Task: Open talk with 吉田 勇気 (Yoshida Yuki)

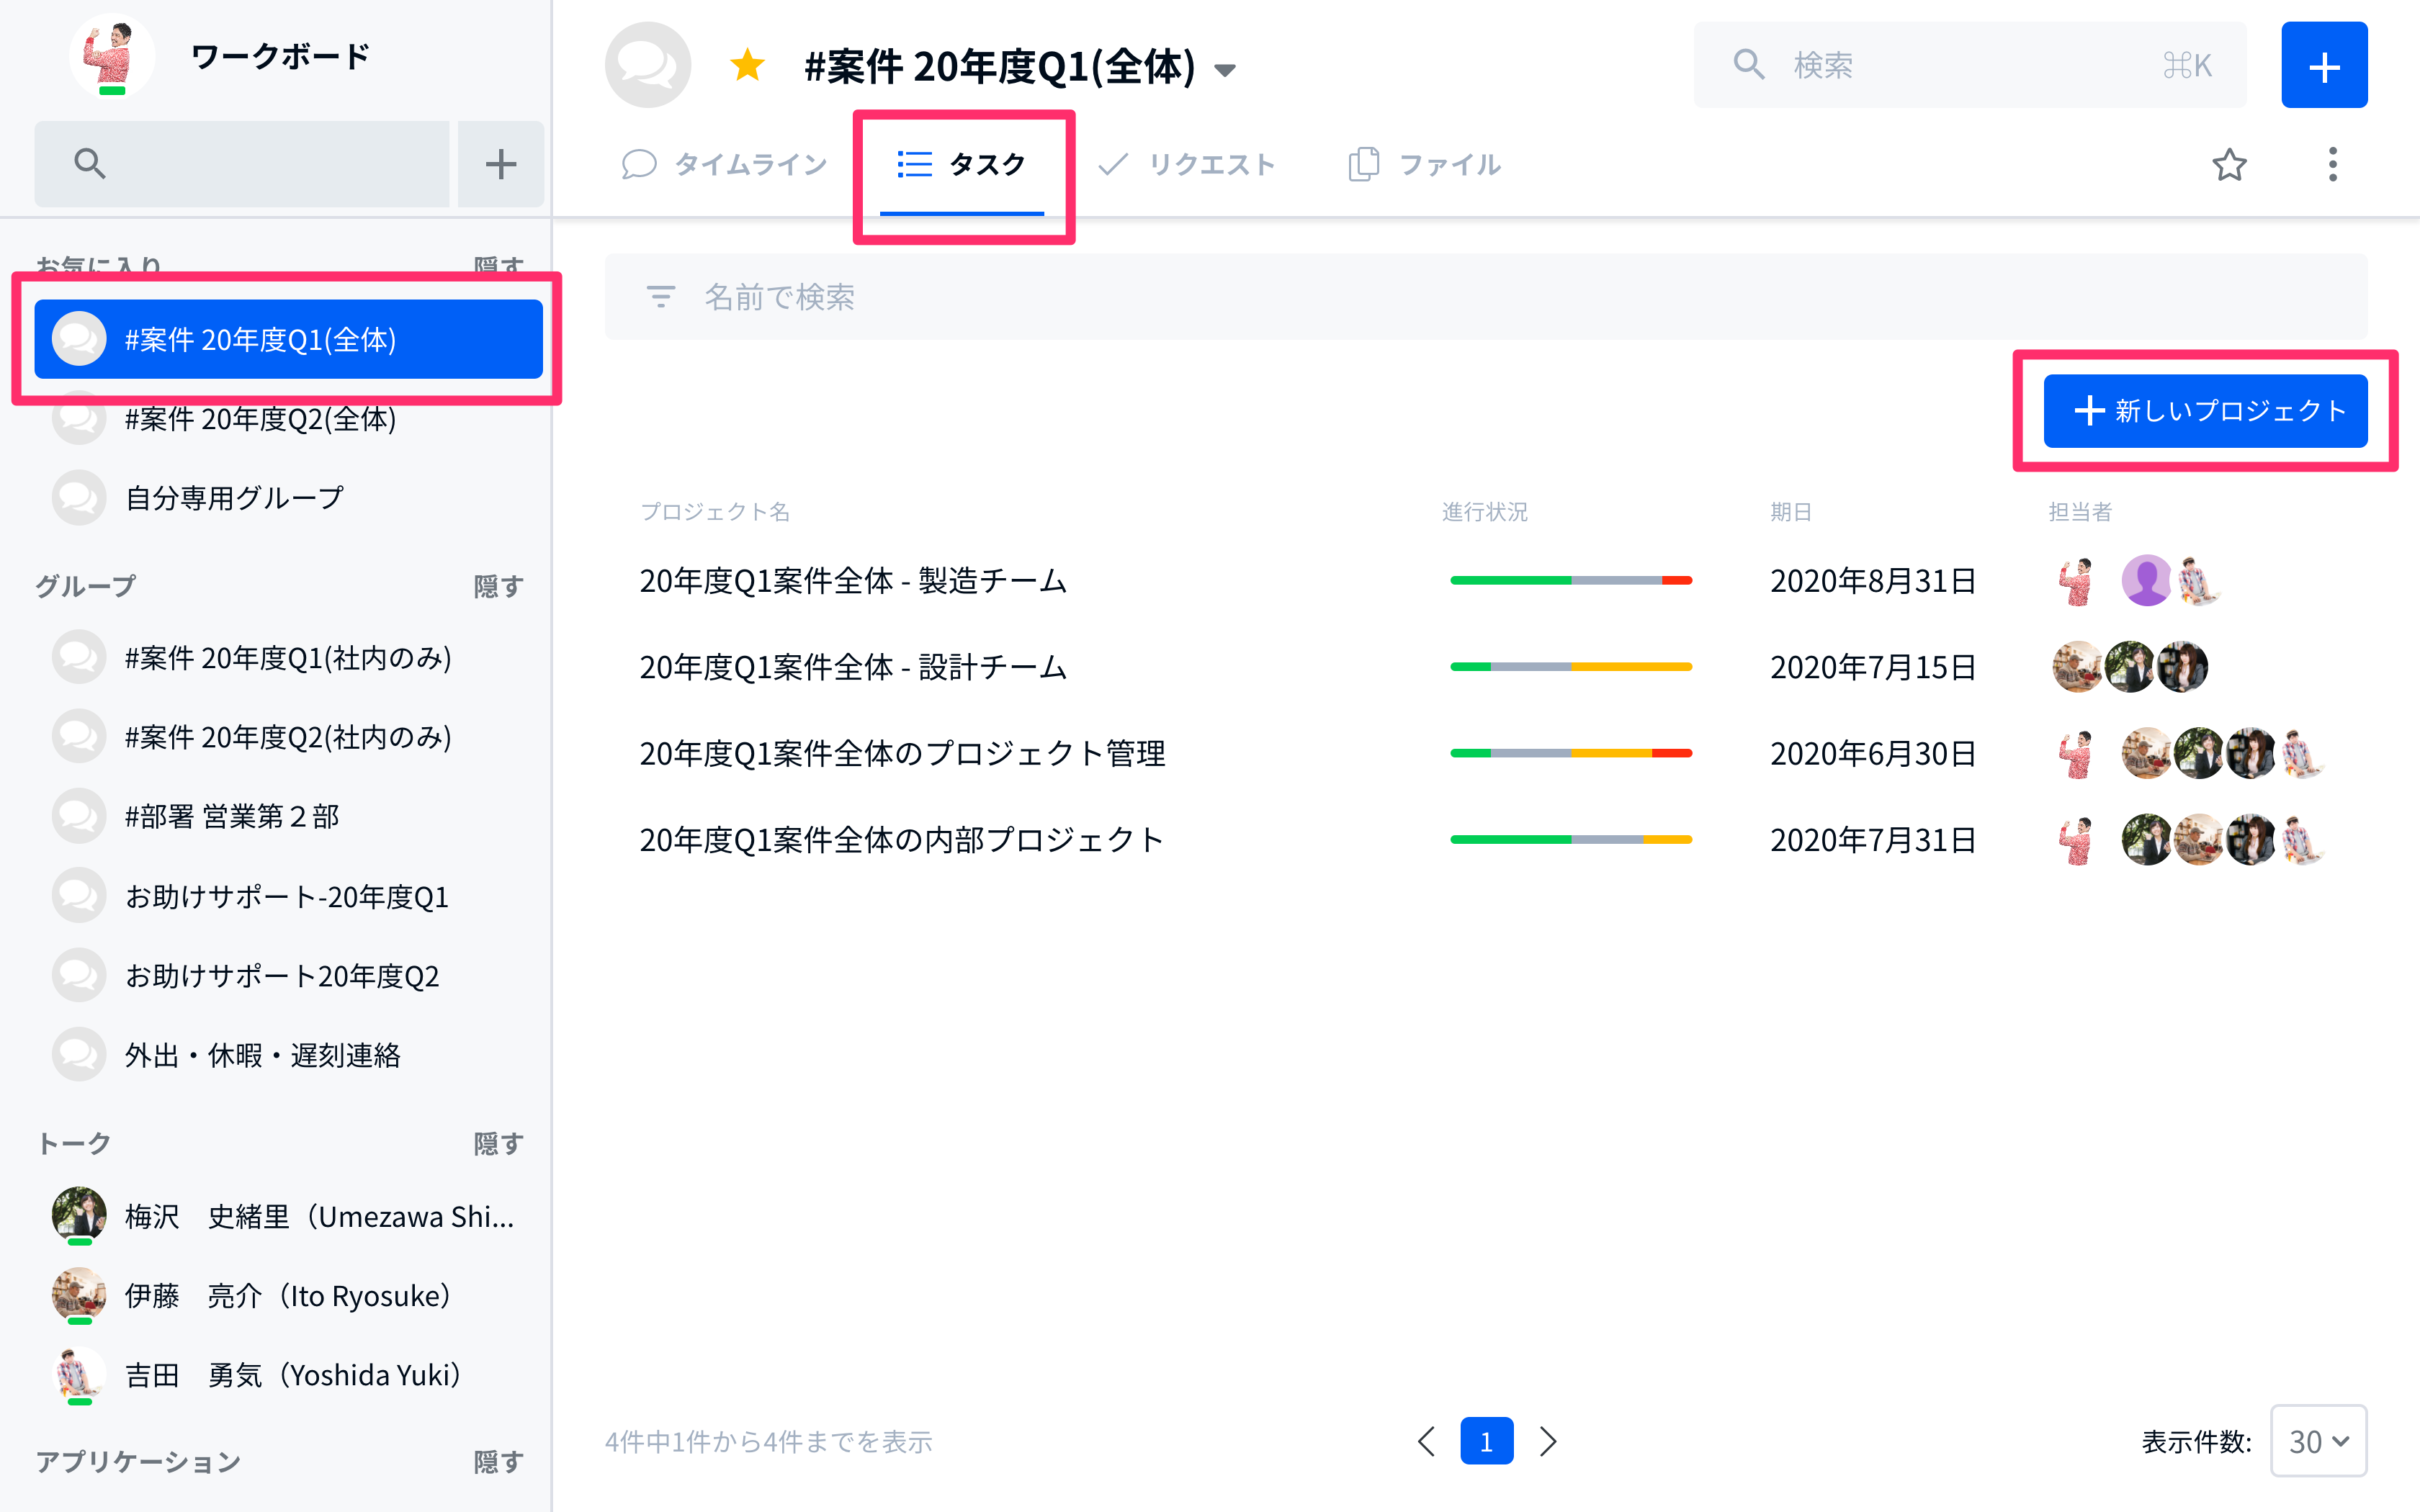Action: 288,1375
